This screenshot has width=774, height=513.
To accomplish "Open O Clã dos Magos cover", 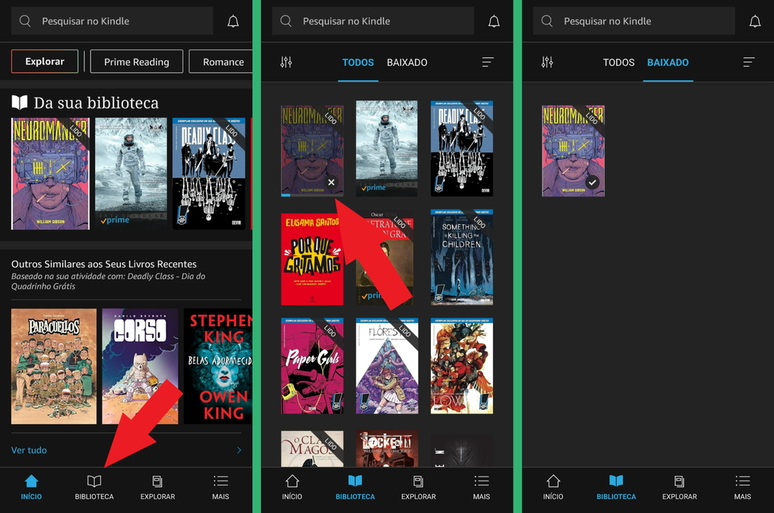I will [x=312, y=449].
